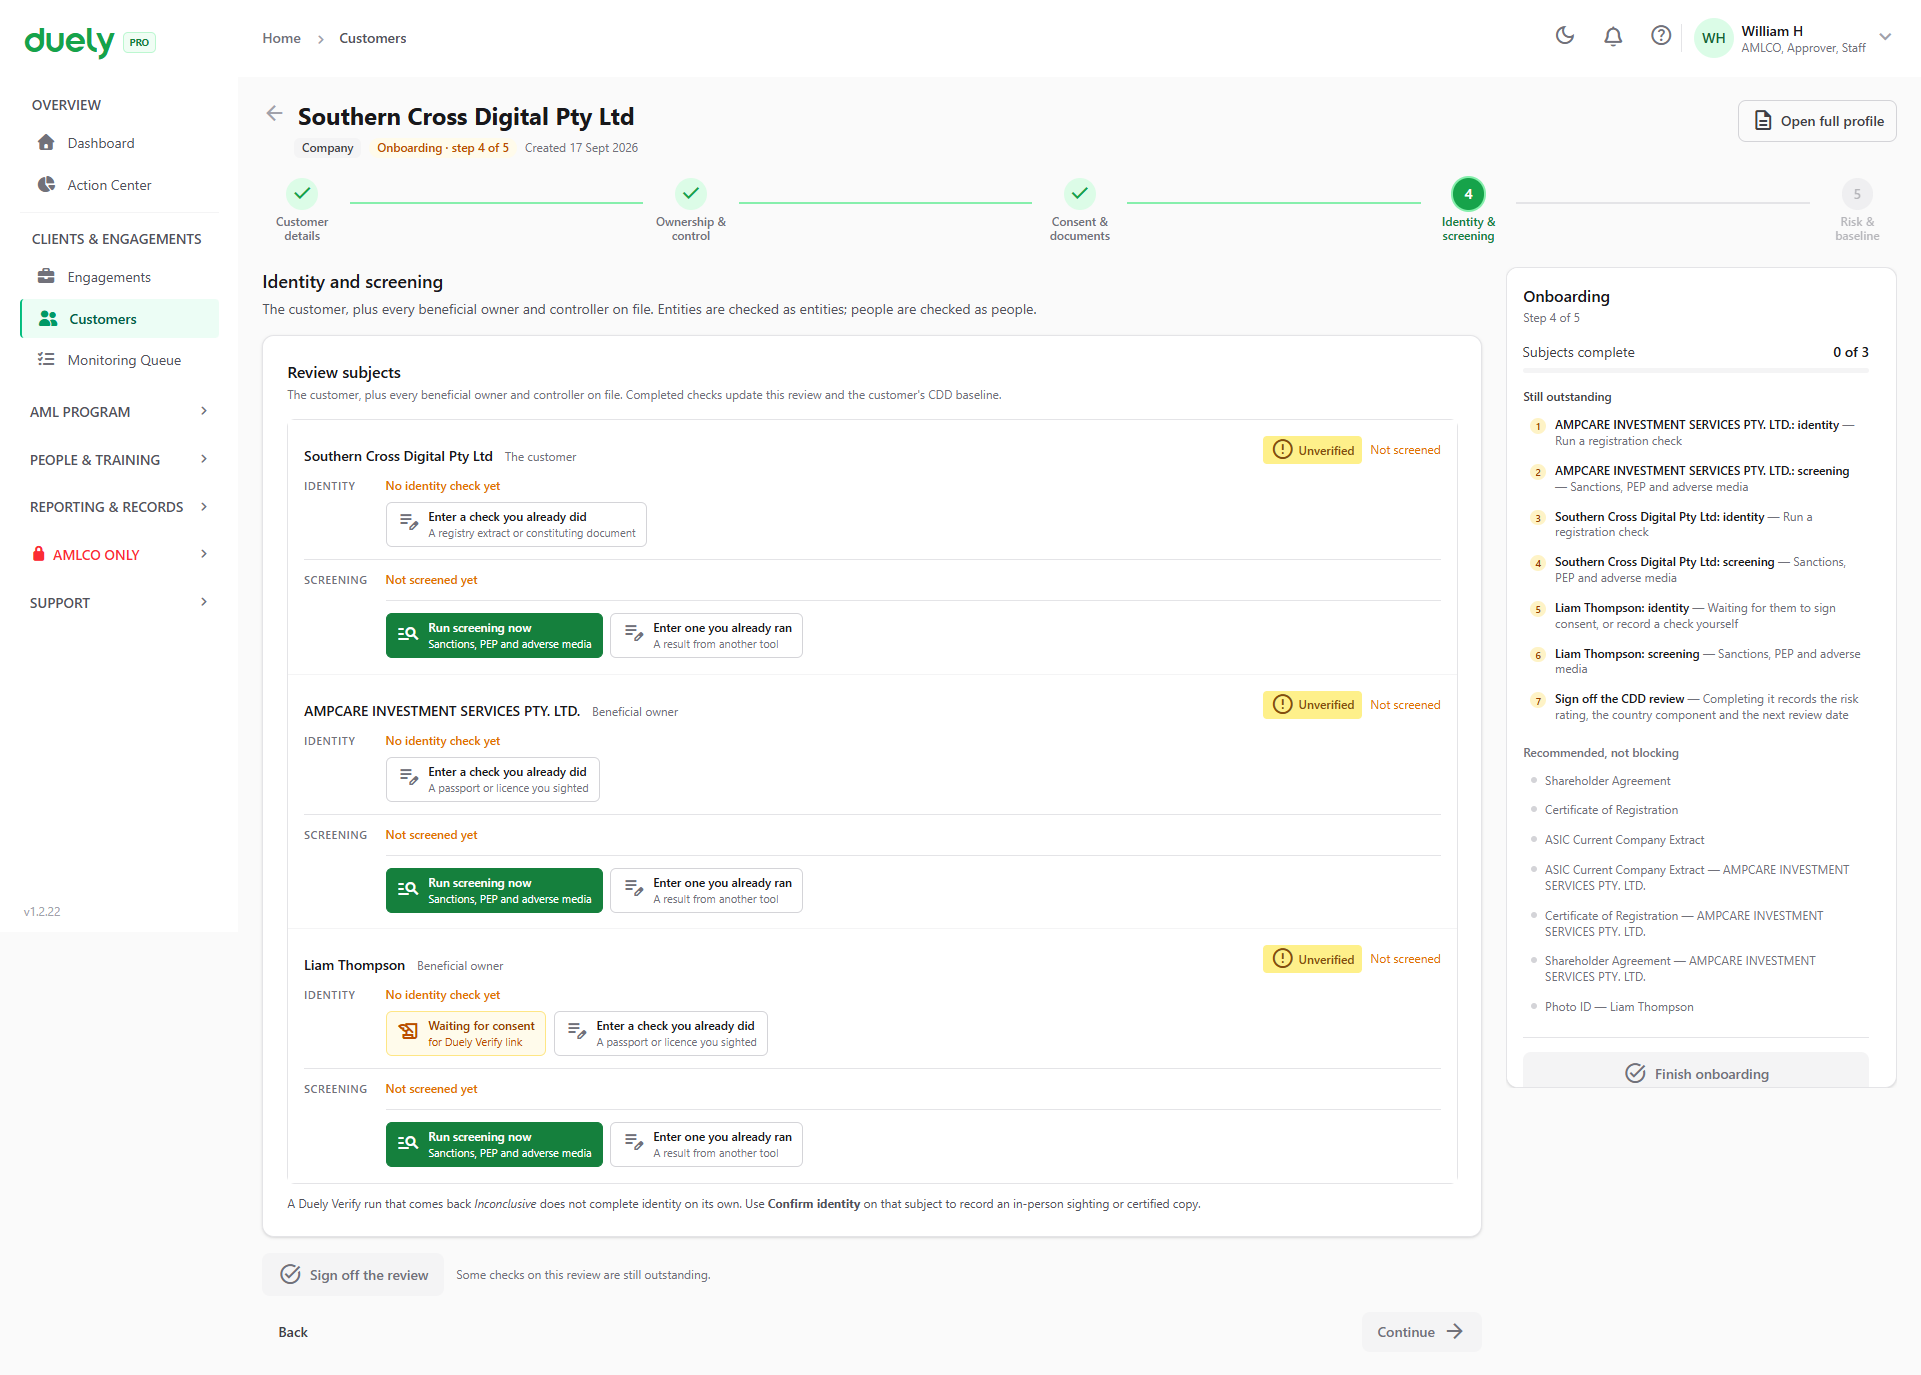Click Not screened status for Liam Thompson
This screenshot has width=1921, height=1375.
[1405, 959]
